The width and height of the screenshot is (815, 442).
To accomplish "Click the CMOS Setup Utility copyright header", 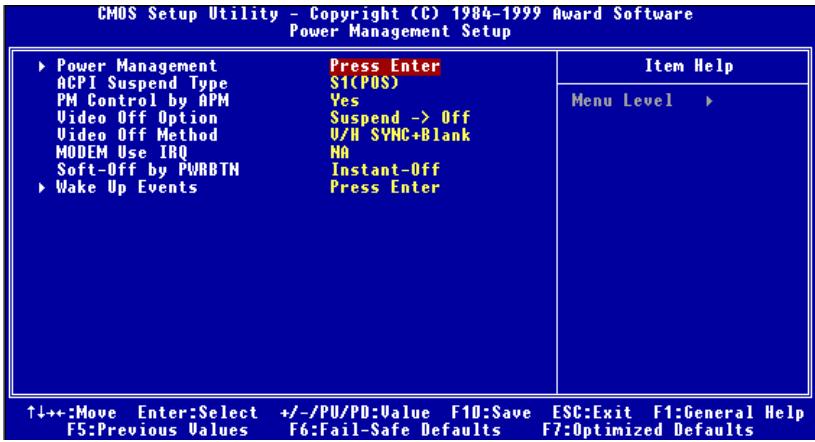I will tap(395, 14).
